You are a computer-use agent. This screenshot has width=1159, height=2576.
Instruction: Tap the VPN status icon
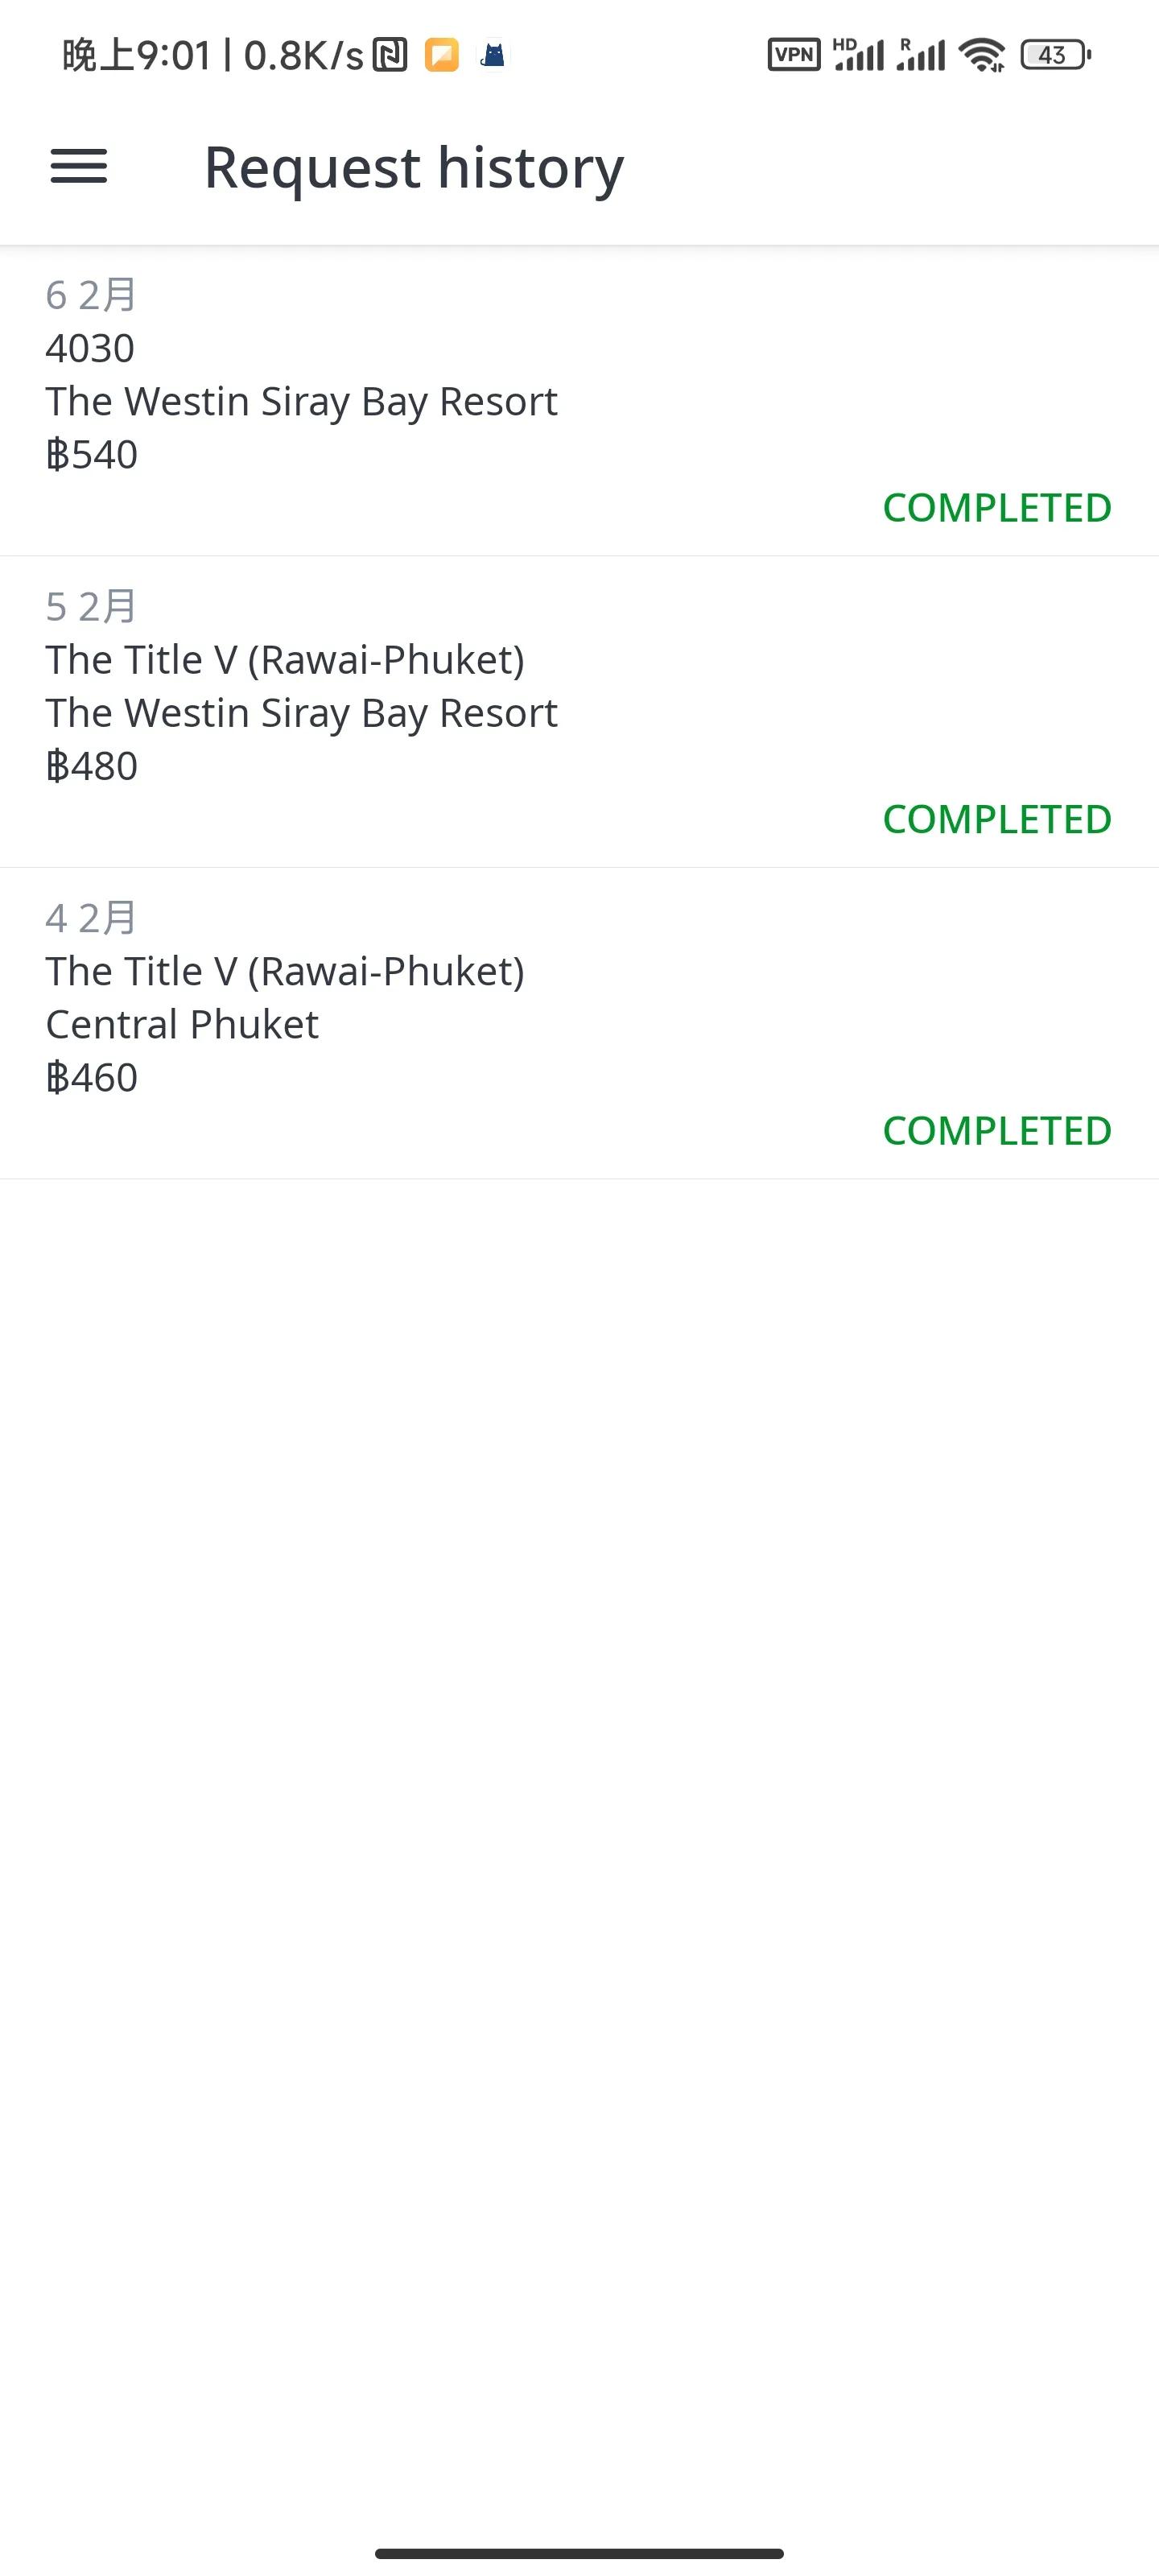pyautogui.click(x=793, y=54)
